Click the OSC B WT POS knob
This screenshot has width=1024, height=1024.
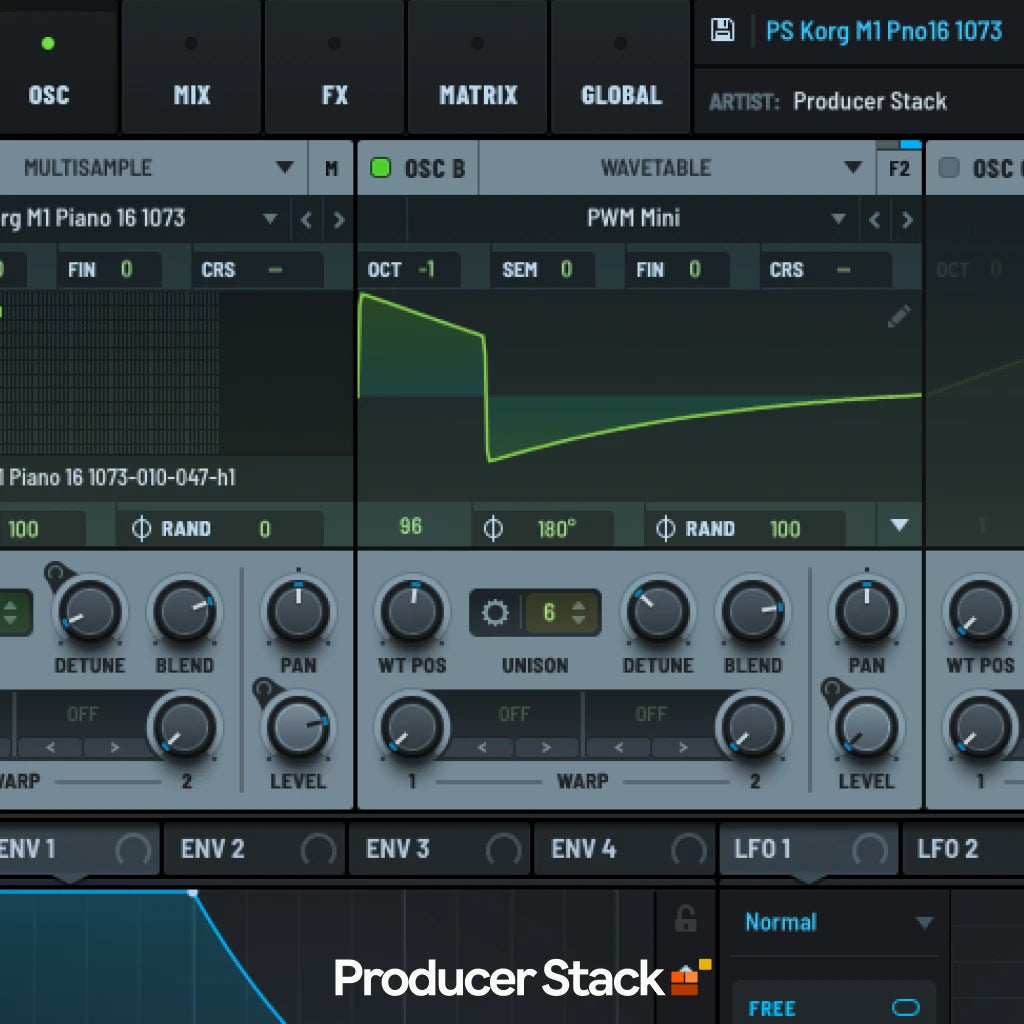[412, 611]
